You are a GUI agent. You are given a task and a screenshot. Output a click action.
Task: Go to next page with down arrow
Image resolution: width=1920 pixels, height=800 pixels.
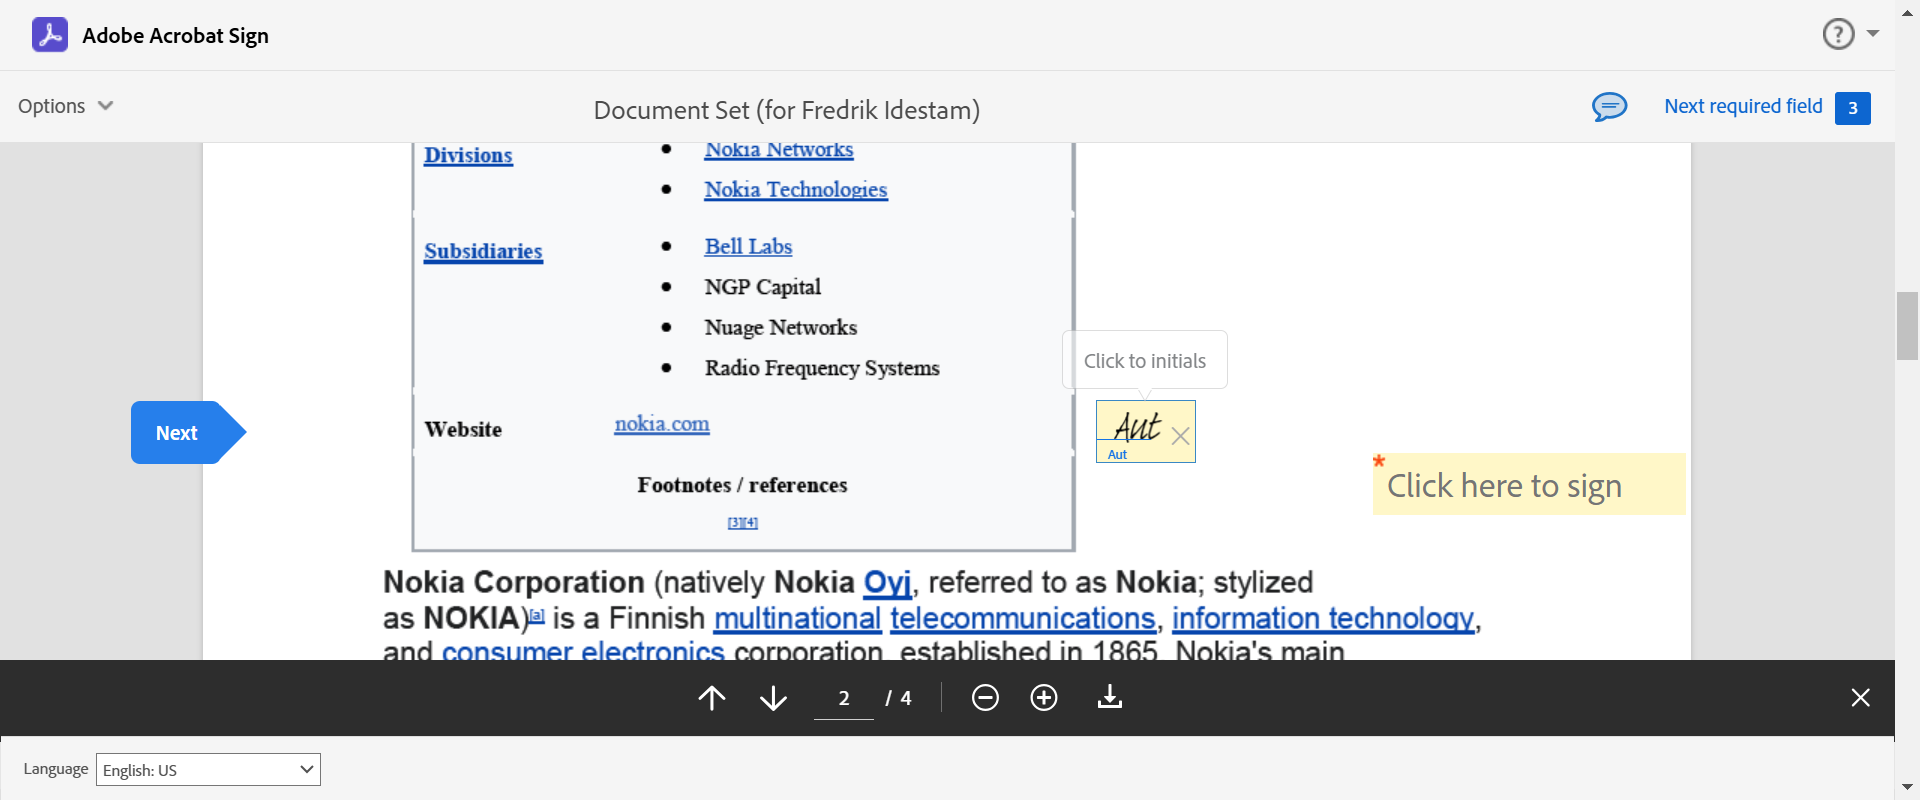[x=773, y=698]
